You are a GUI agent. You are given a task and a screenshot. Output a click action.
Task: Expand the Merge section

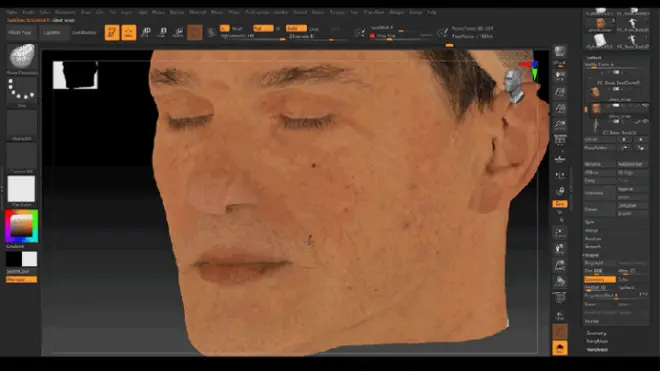(591, 230)
